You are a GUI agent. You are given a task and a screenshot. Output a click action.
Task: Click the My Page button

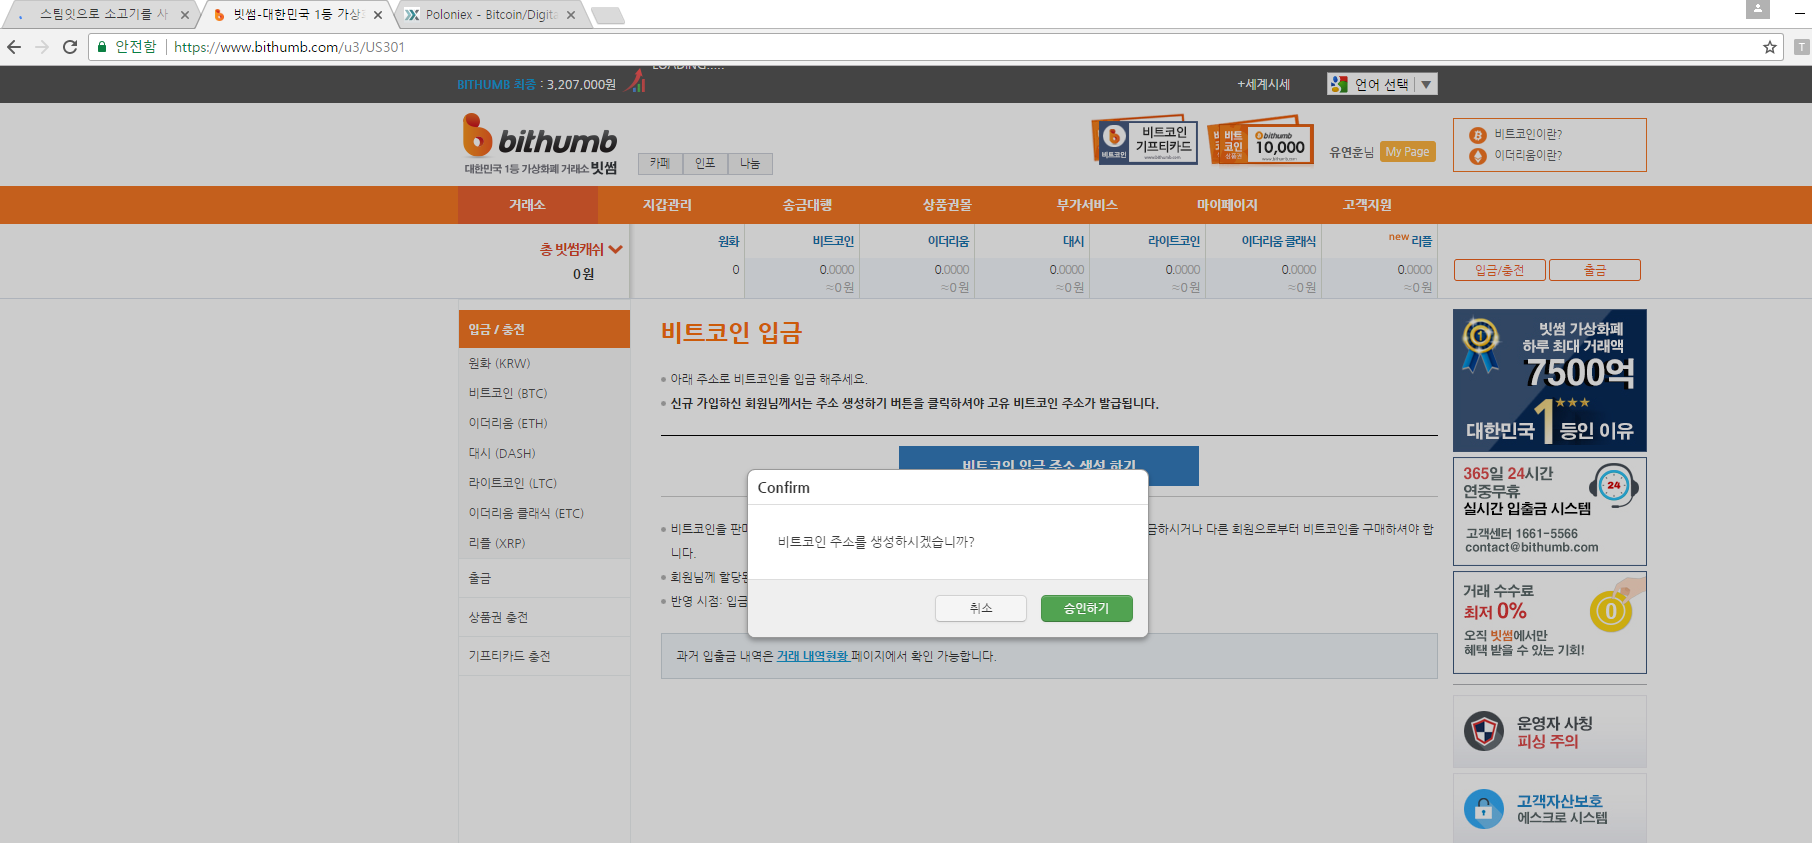point(1408,152)
